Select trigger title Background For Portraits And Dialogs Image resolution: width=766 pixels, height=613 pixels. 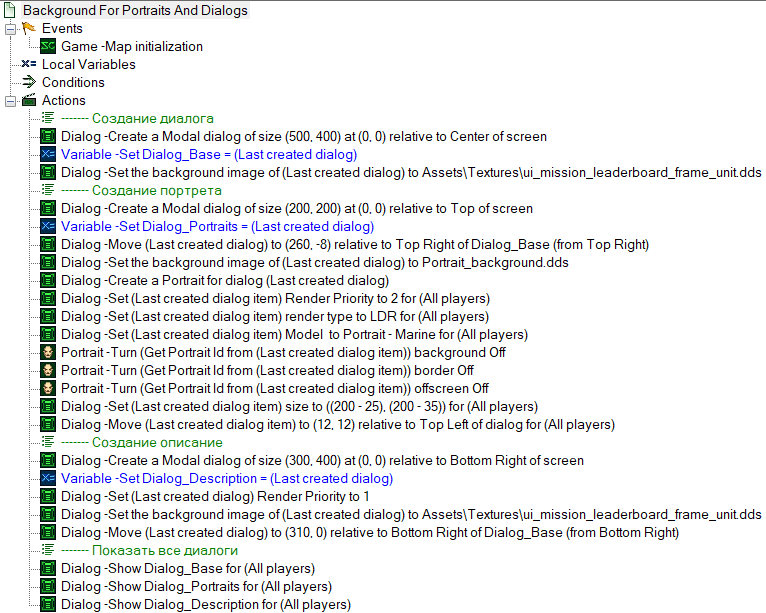click(135, 10)
